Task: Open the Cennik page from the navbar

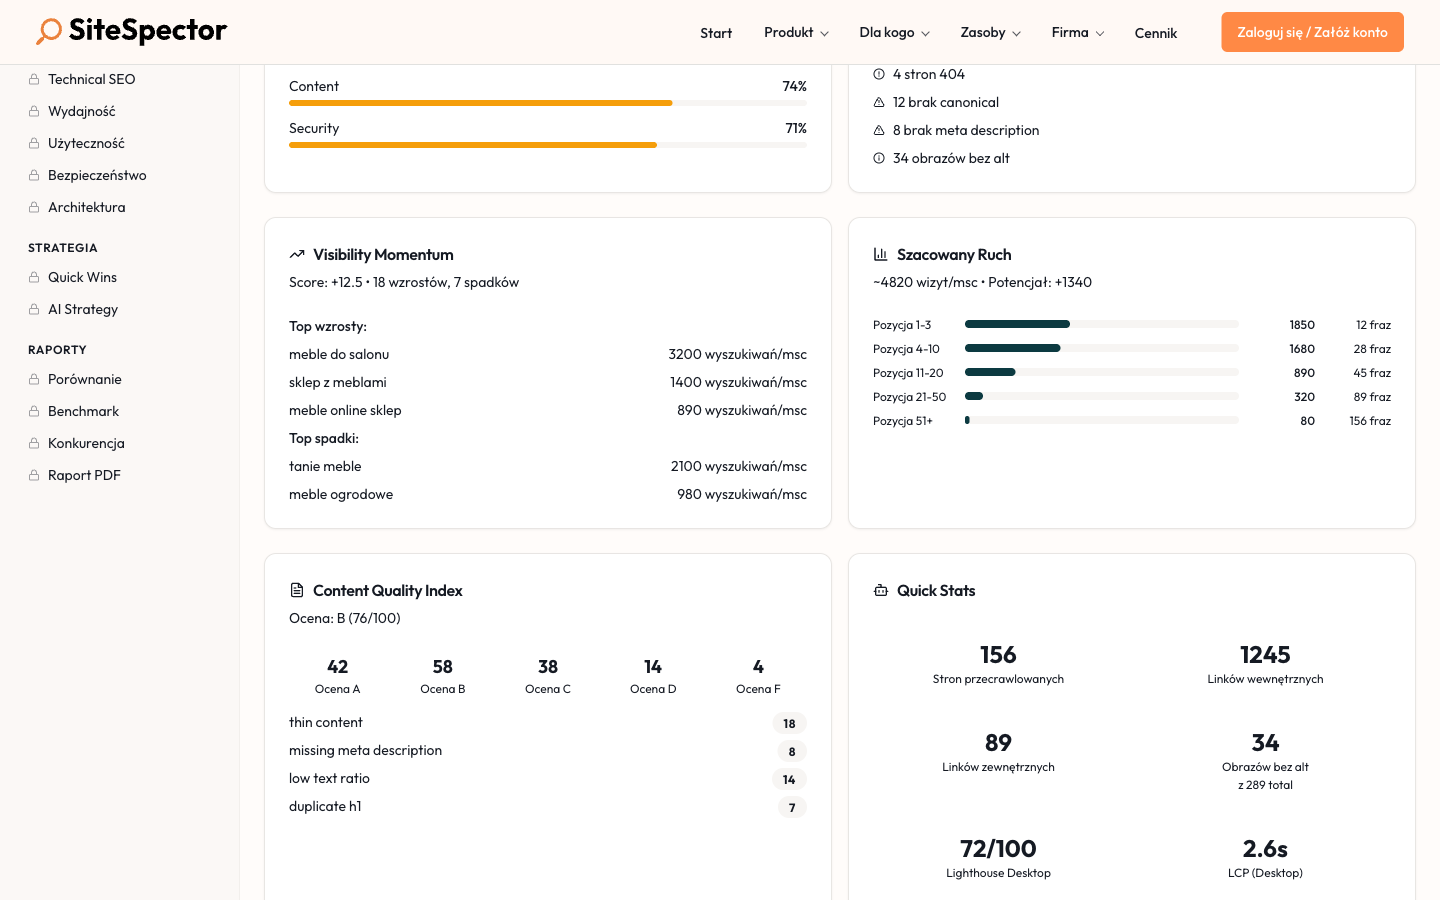Action: (x=1156, y=33)
